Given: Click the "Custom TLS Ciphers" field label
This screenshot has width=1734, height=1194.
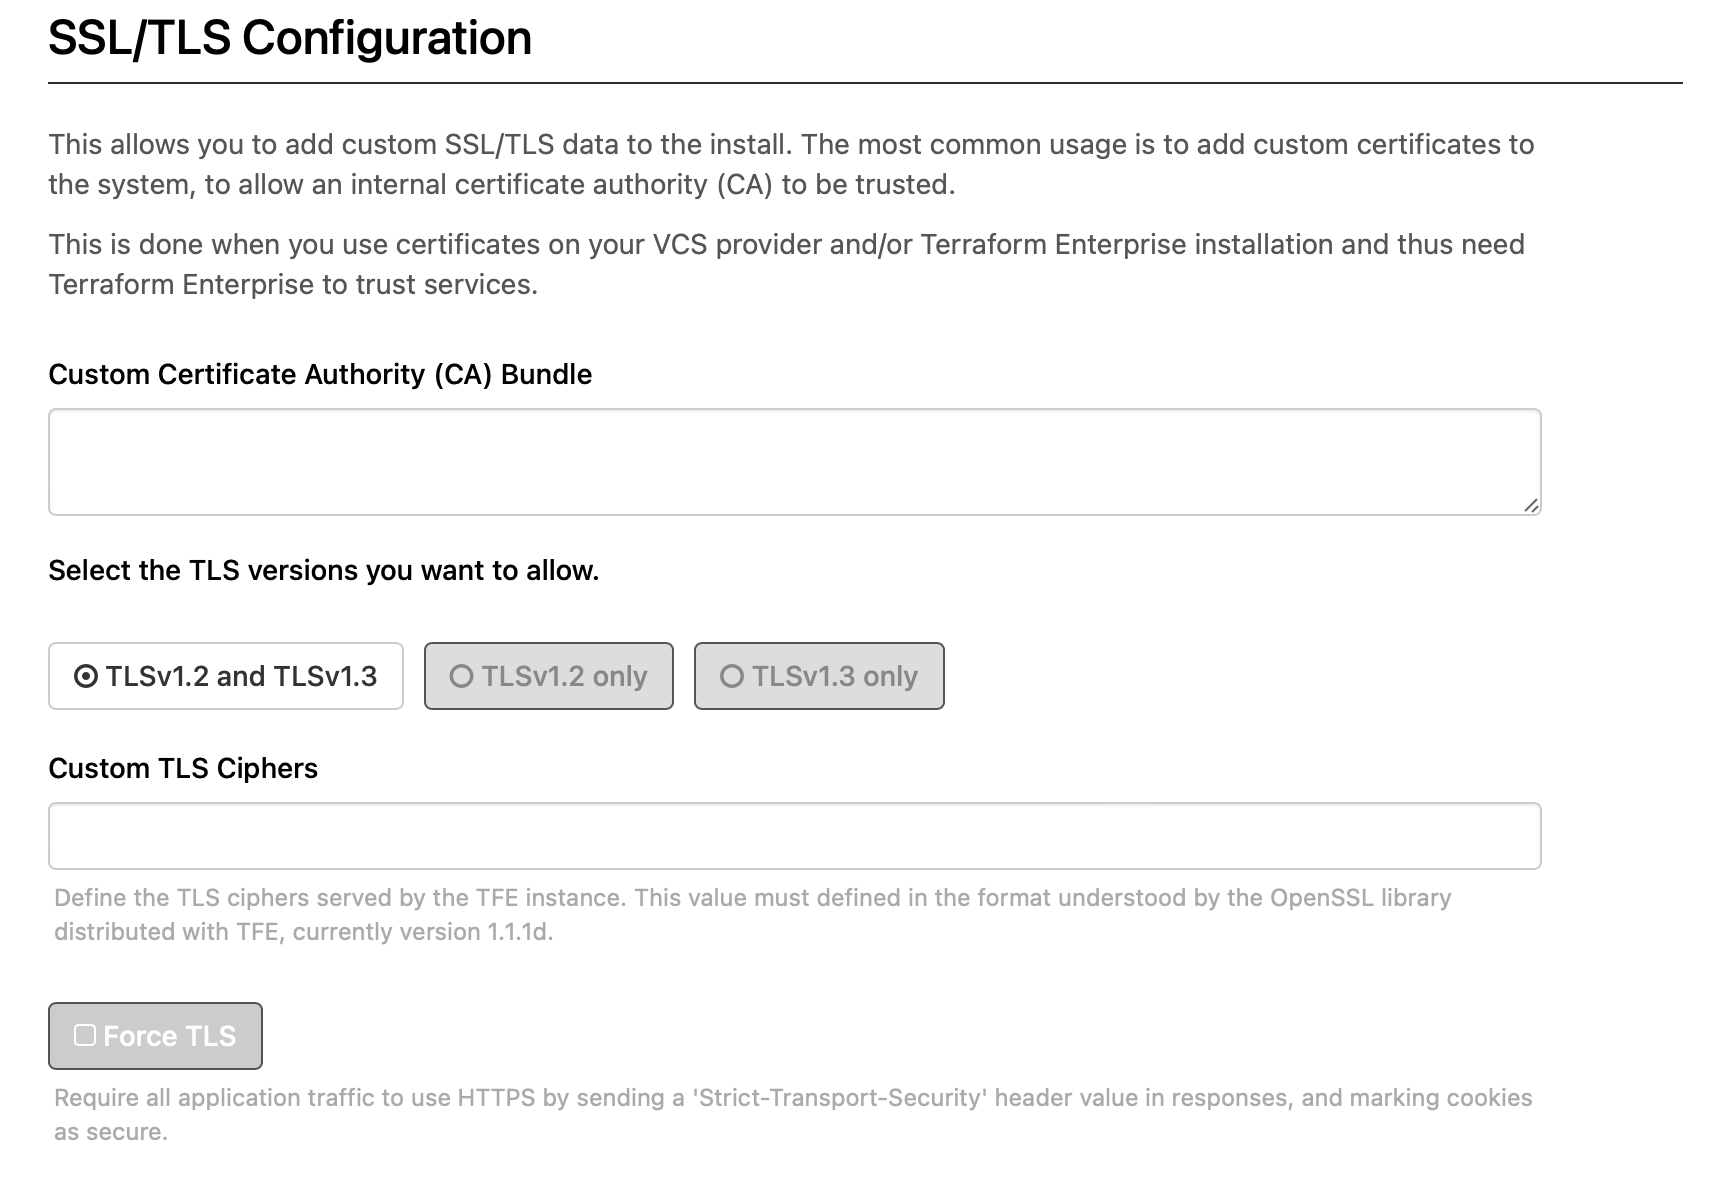Looking at the screenshot, I should (183, 768).
